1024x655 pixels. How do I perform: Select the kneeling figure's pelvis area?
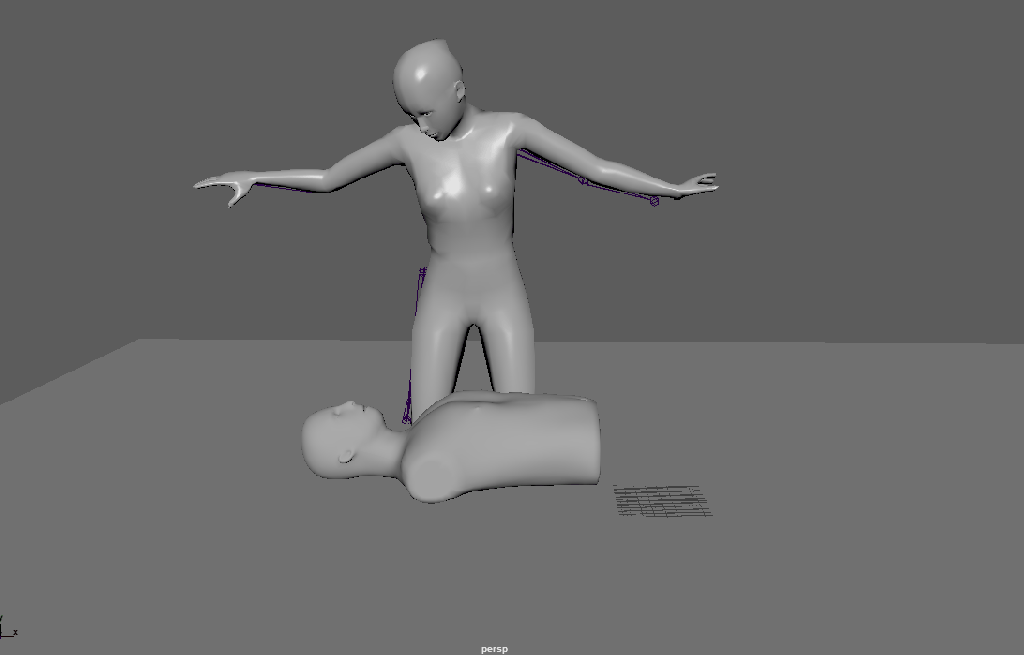coord(470,280)
